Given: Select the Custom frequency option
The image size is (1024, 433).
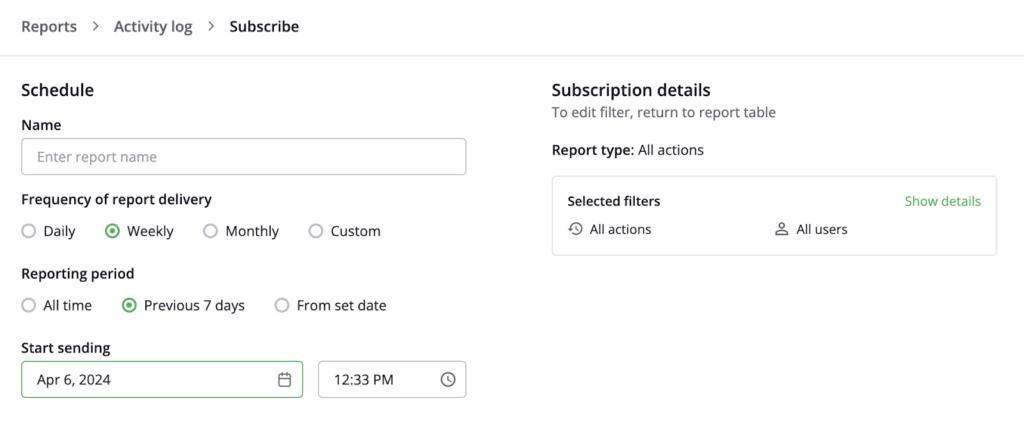Looking at the screenshot, I should point(316,231).
